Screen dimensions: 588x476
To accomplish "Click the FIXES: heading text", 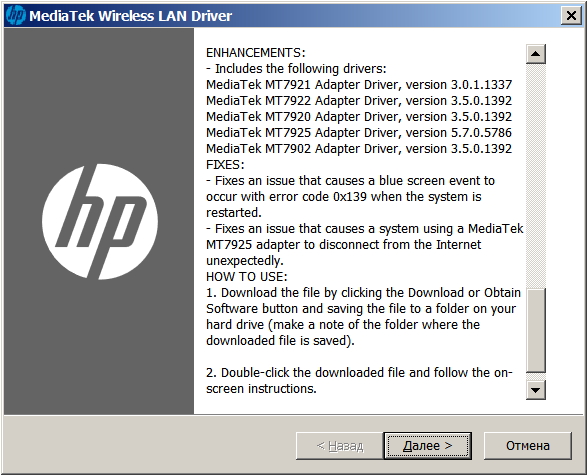I will coord(225,165).
